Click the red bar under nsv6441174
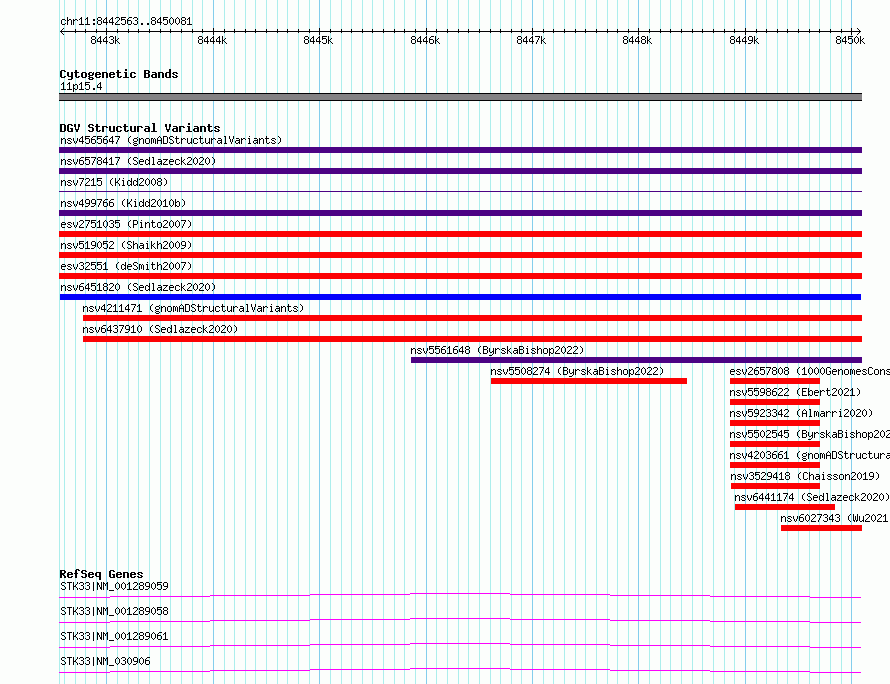This screenshot has height=684, width=890. tap(785, 507)
